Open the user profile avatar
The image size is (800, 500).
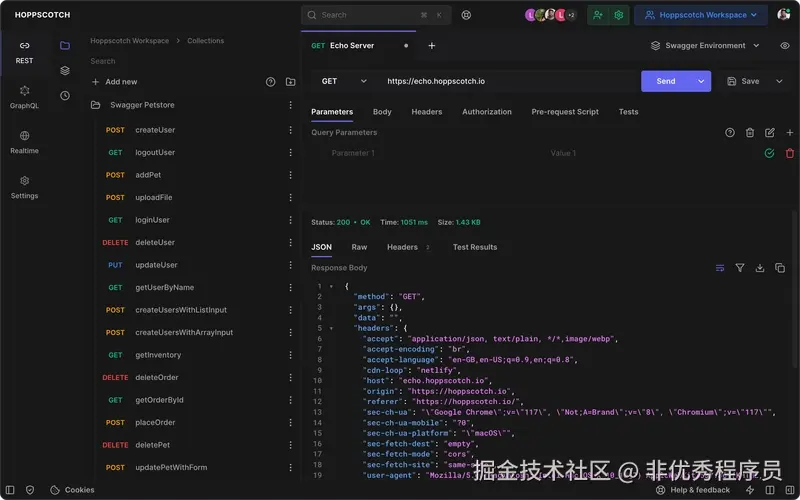click(784, 15)
